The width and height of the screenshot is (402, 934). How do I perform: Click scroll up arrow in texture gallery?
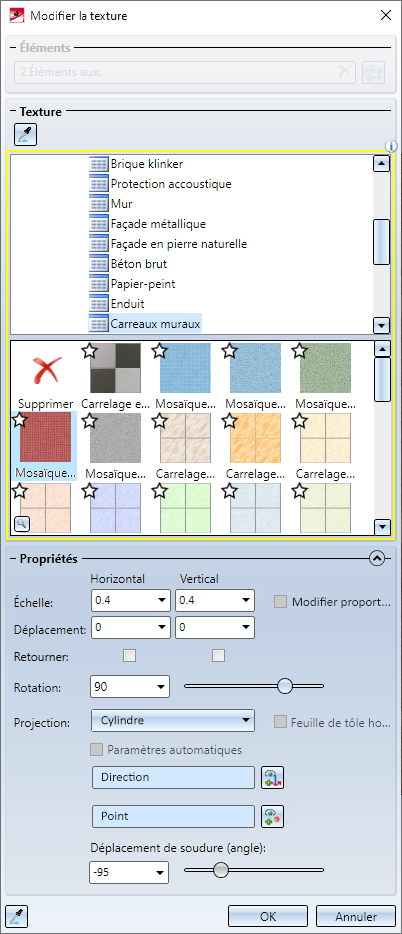(382, 348)
